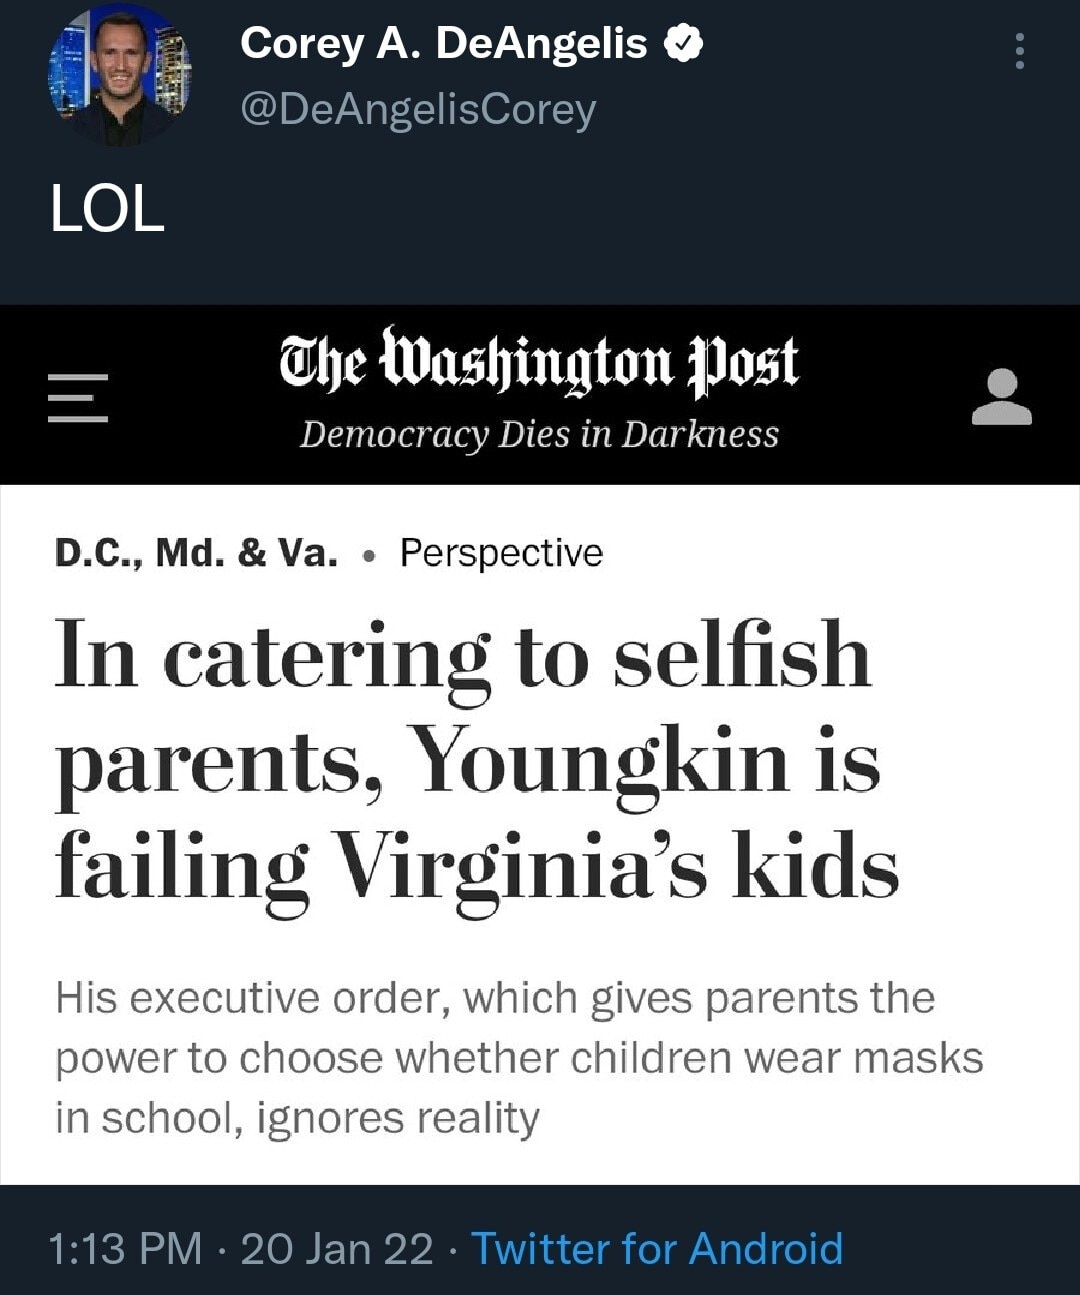Image resolution: width=1080 pixels, height=1295 pixels.
Task: Click the 1:13 PM timestamp
Action: [125, 1249]
